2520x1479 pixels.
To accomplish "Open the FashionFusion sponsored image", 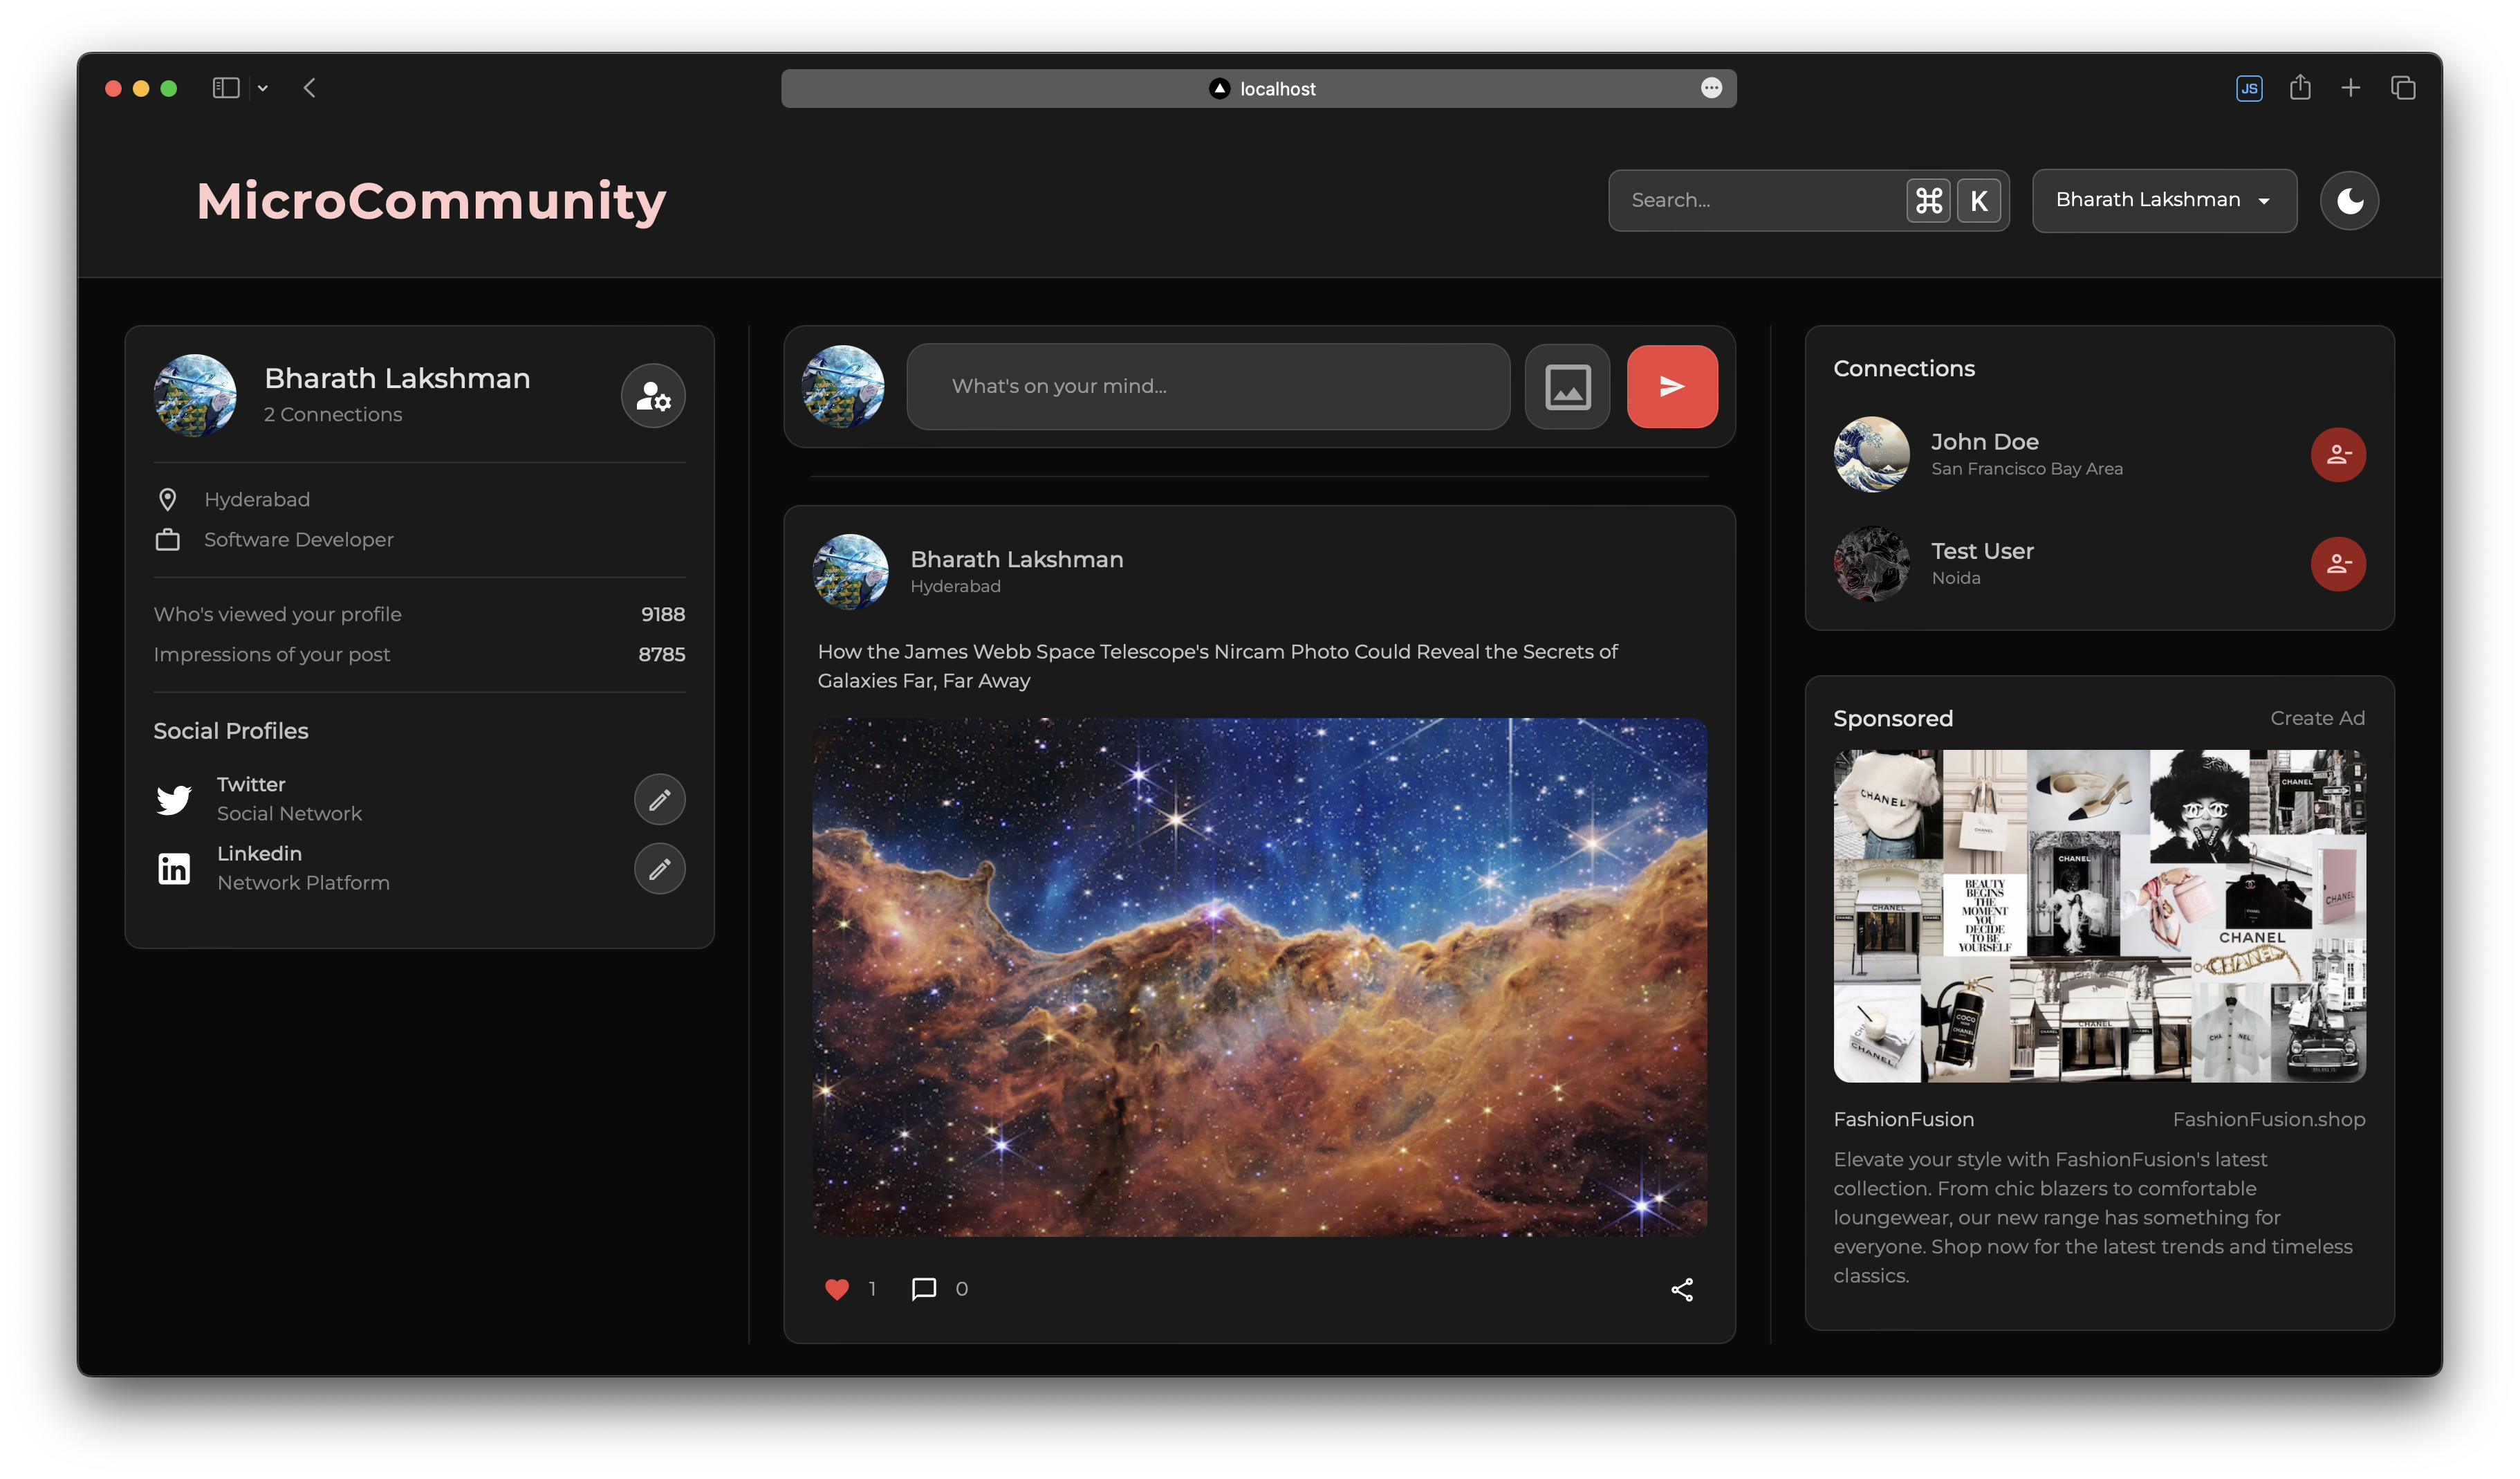I will [x=2099, y=915].
